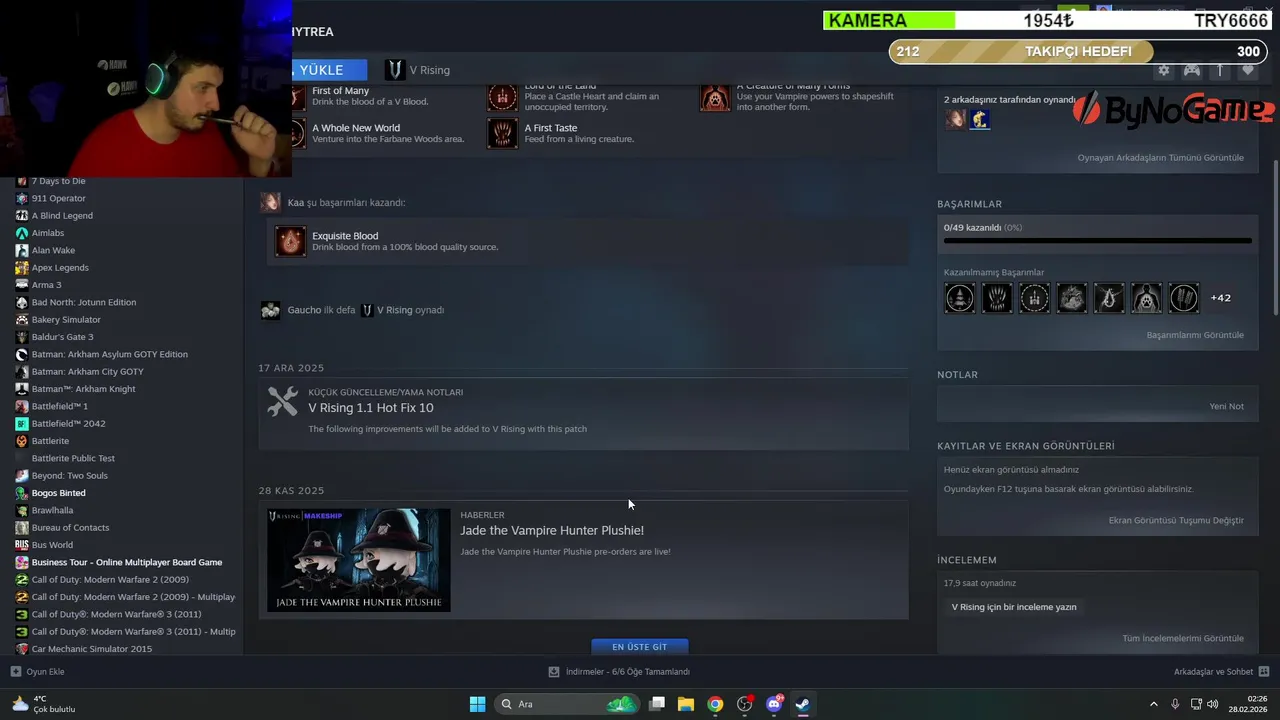Show the +42 more unearned achievements
Image resolution: width=1280 pixels, height=720 pixels.
click(x=1220, y=298)
